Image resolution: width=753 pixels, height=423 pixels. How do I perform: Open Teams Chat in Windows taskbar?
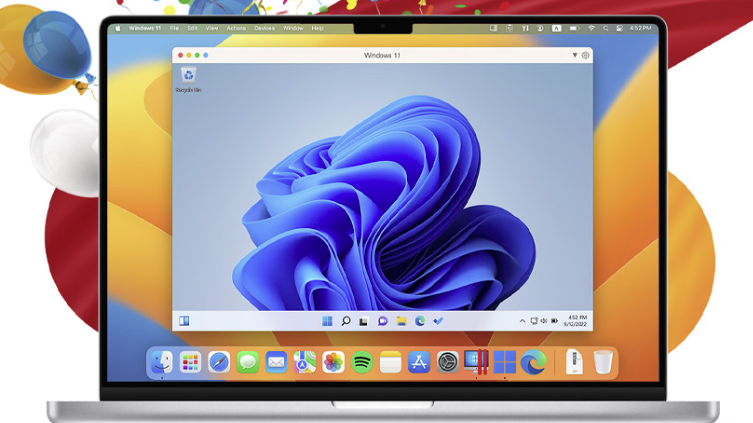(x=382, y=321)
